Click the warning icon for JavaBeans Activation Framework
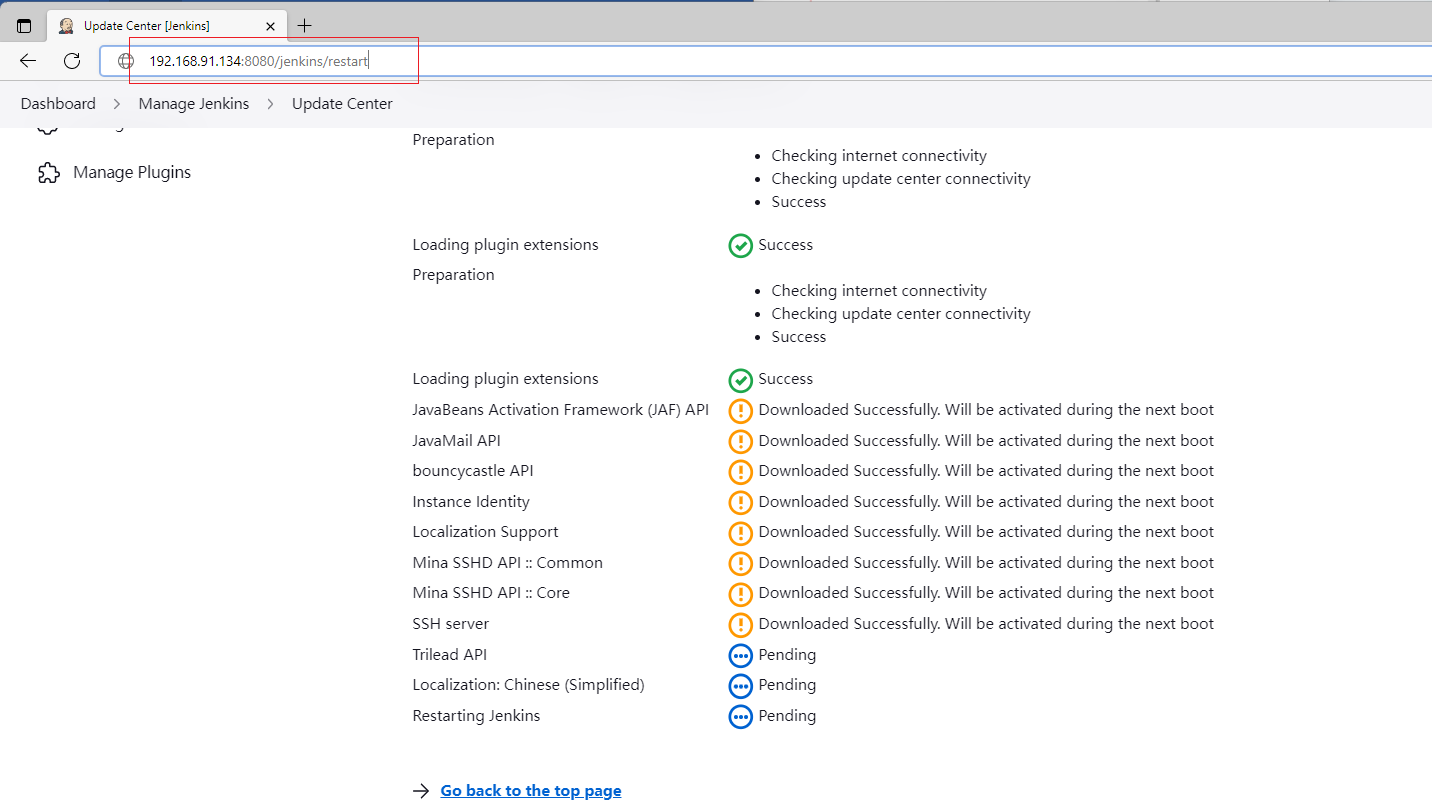This screenshot has height=803, width=1432. 740,410
